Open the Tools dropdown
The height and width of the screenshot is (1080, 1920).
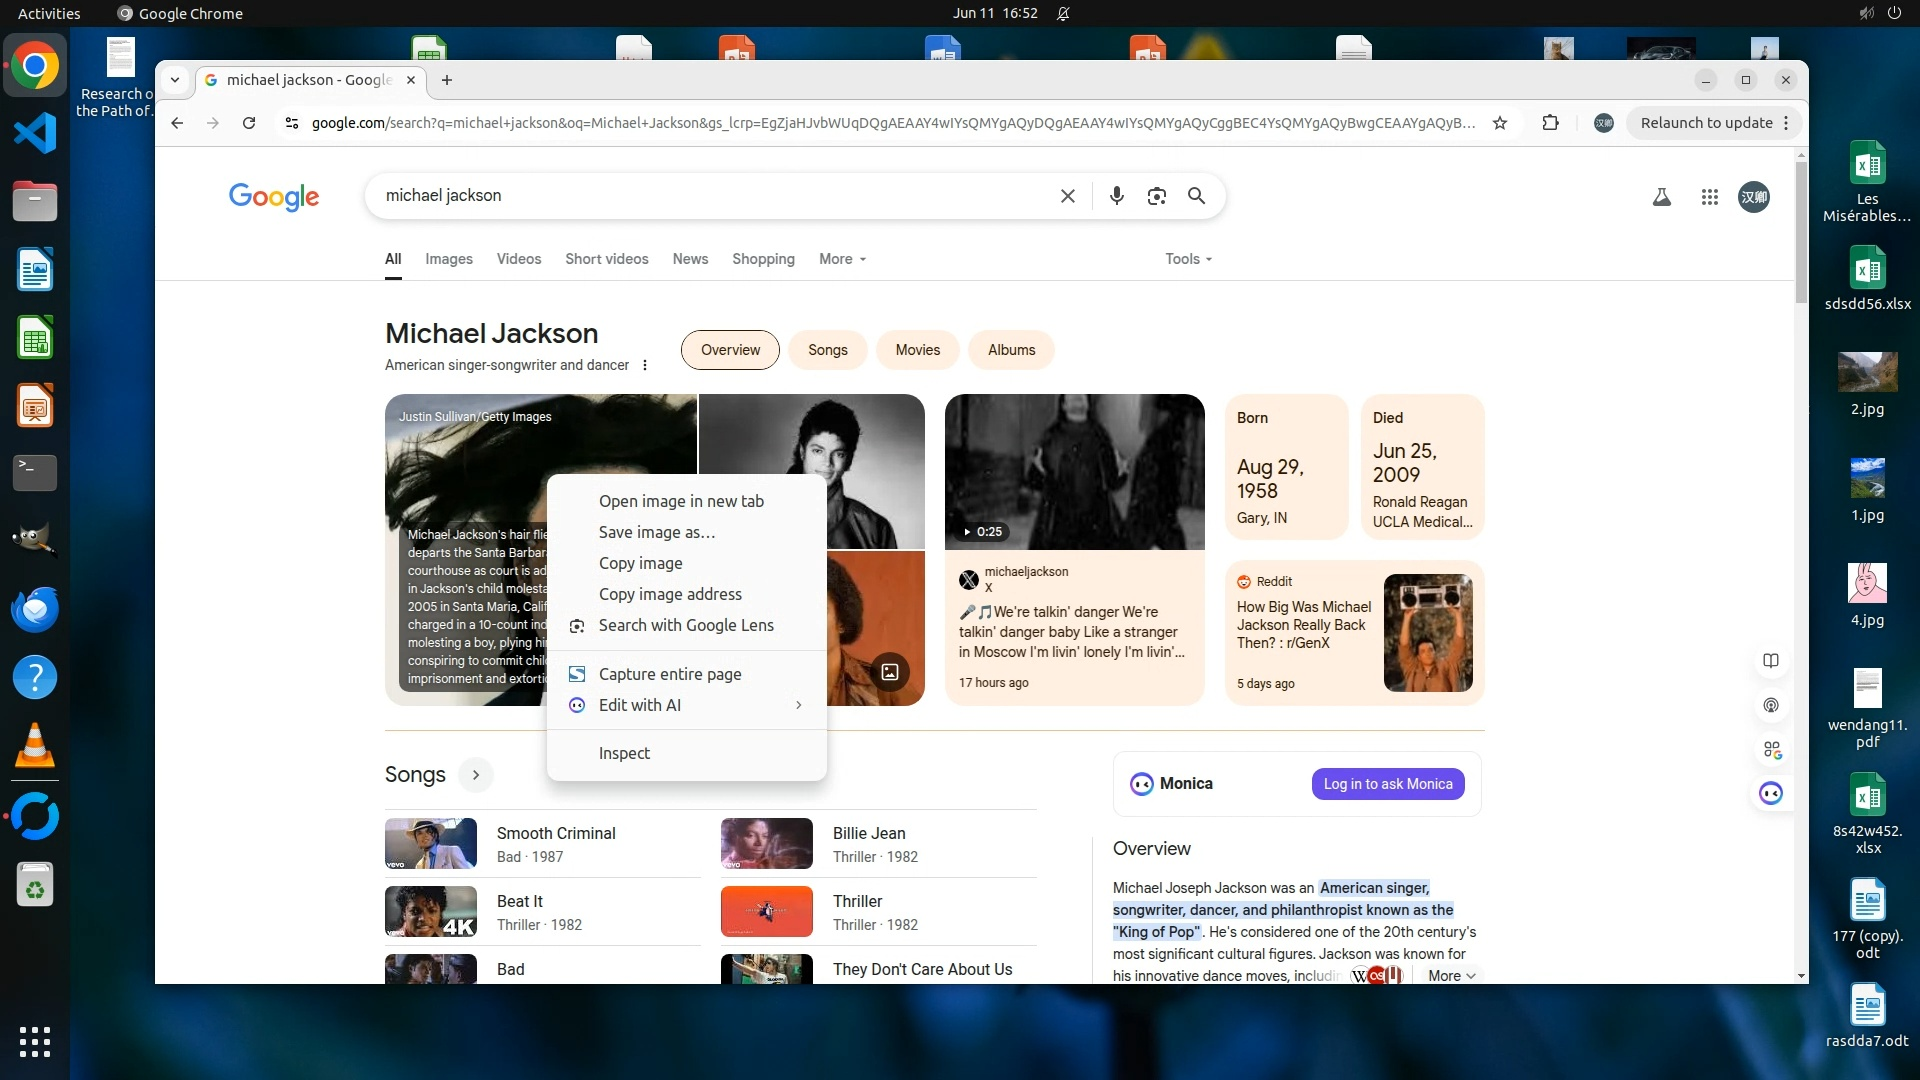point(1187,259)
